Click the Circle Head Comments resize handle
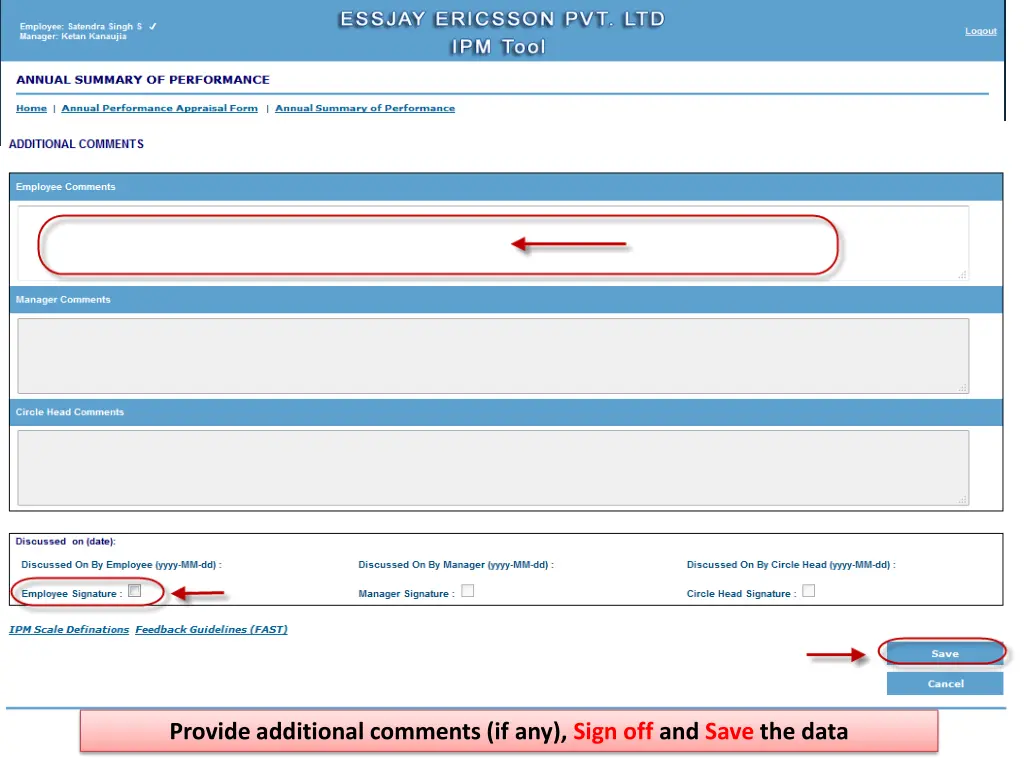Viewport: 1024px width, 768px height. pos(962,500)
